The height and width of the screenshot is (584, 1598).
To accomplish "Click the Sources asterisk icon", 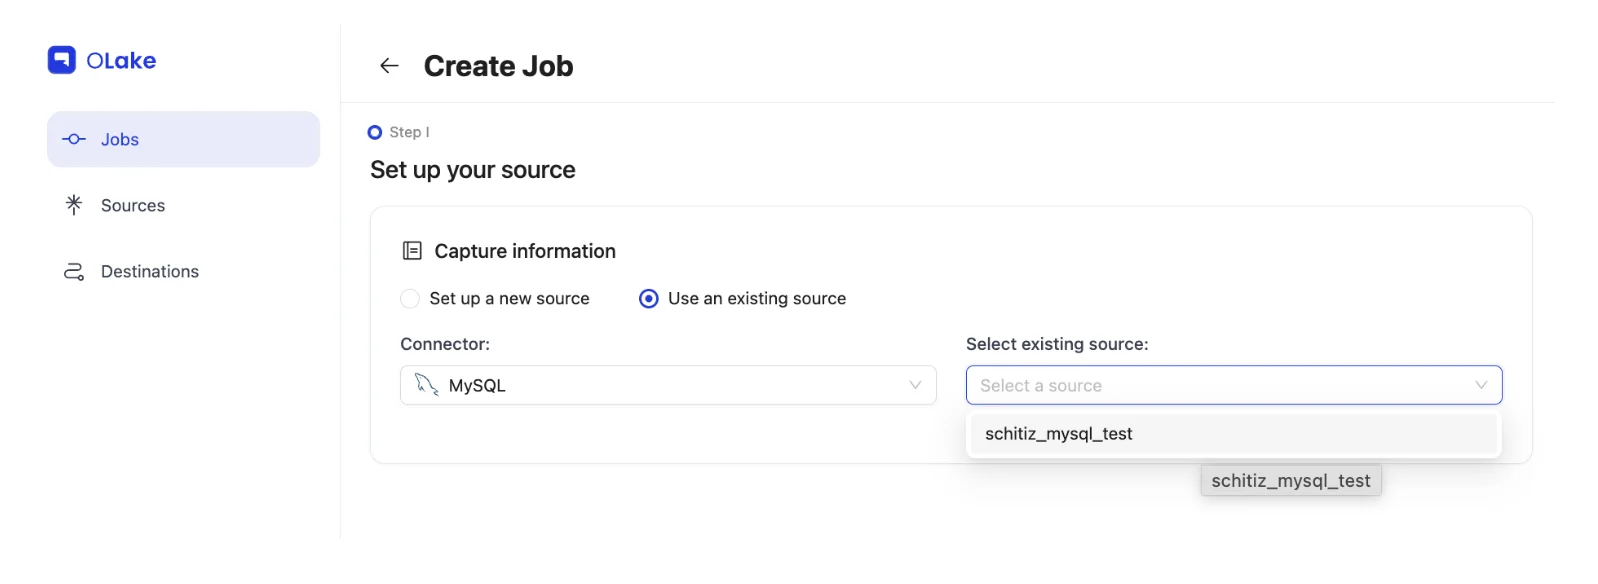I will [x=74, y=205].
